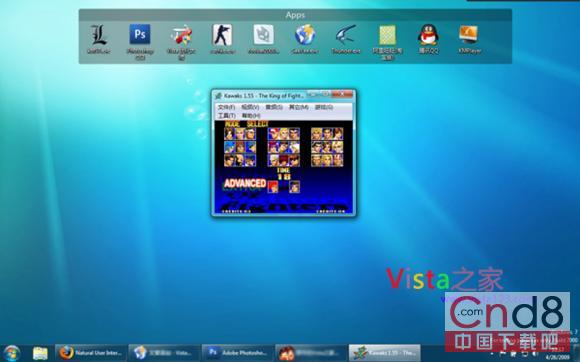The width and height of the screenshot is (580, 362).
Task: Click the Kawaks window title bar icon
Action: click(x=218, y=96)
